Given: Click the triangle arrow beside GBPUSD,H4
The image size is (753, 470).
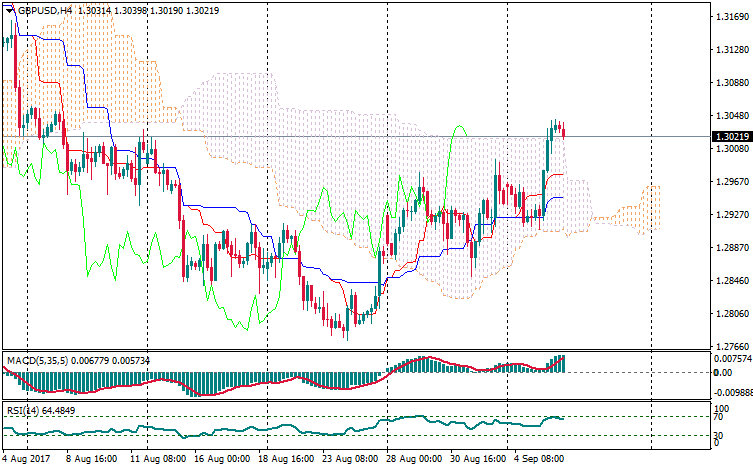Looking at the screenshot, I should [x=9, y=9].
